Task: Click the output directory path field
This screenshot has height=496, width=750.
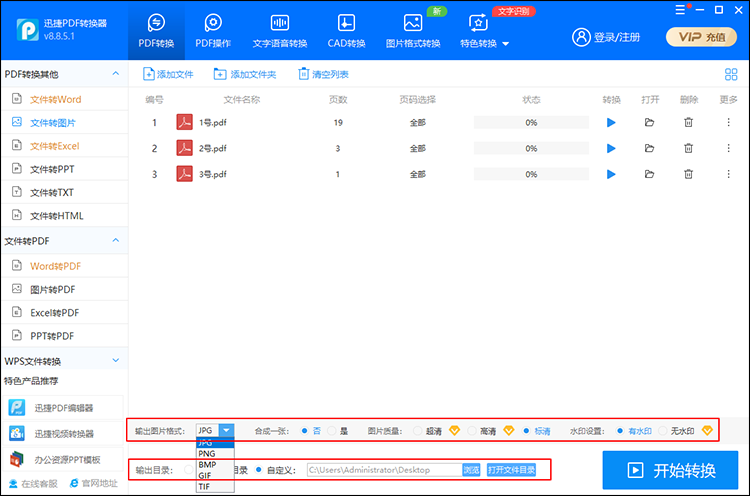Action: pos(382,469)
